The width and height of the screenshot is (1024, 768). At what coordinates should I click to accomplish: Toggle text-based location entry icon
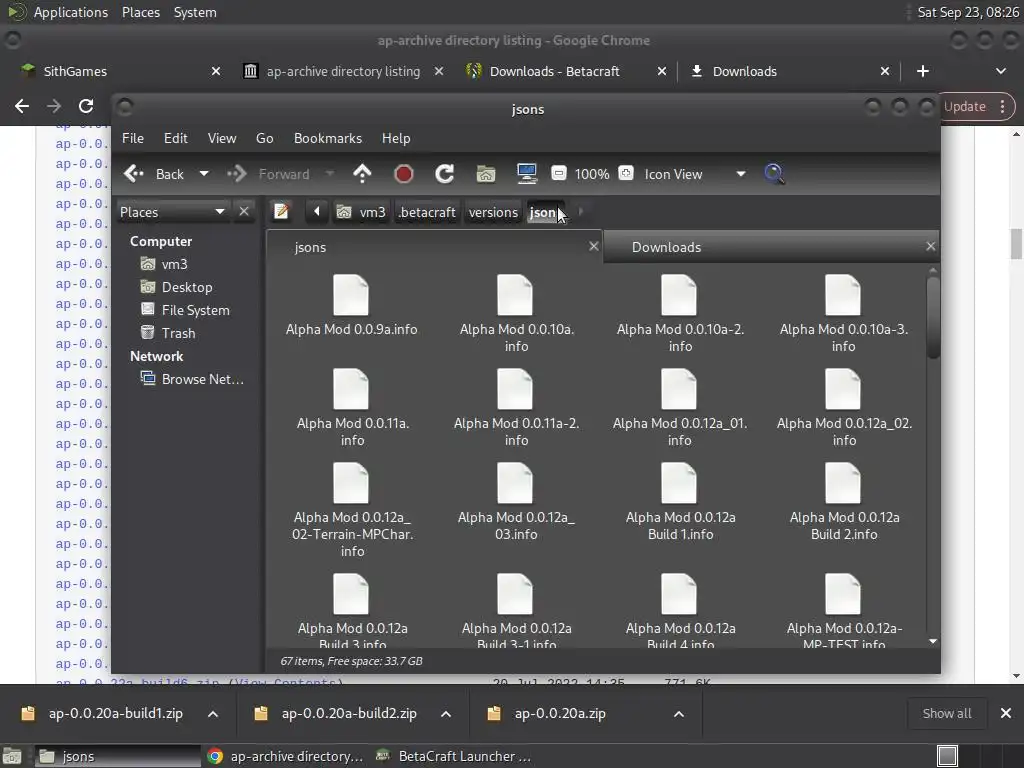[x=281, y=212]
